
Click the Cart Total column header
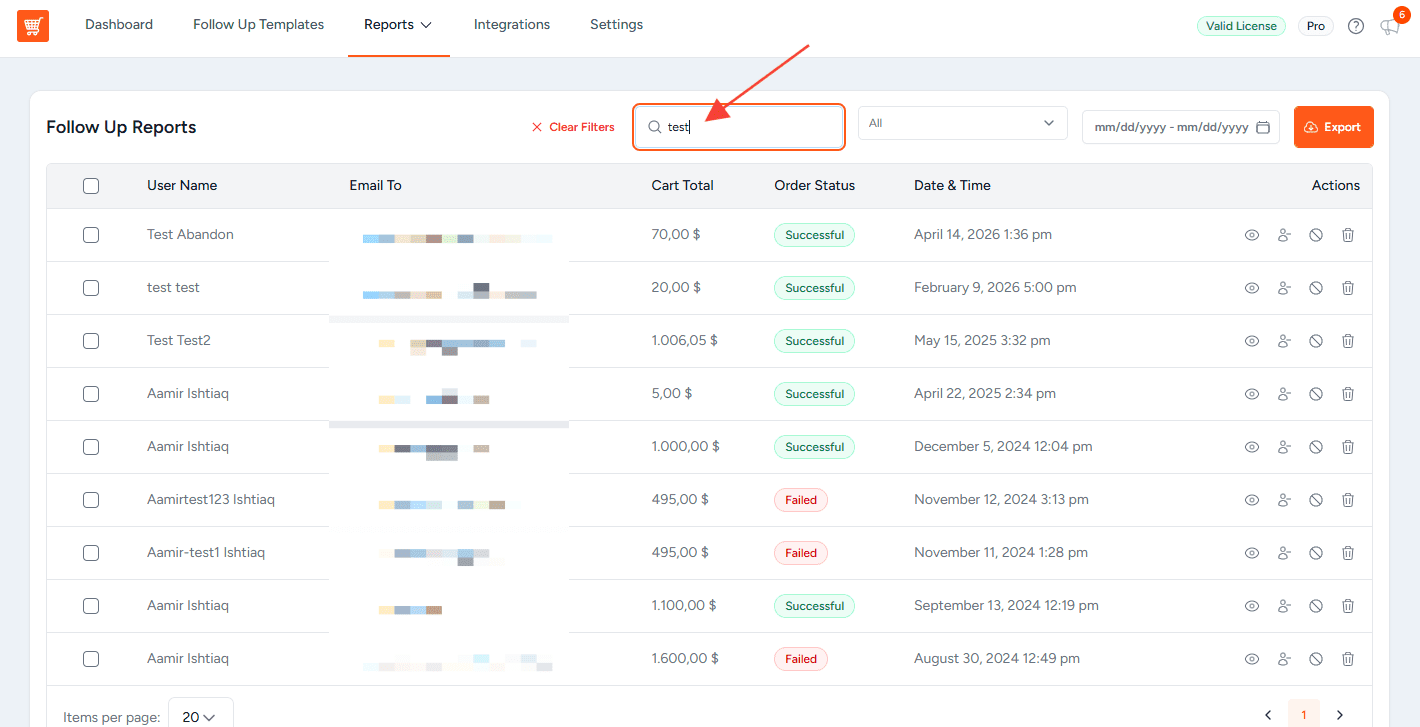[x=683, y=185]
